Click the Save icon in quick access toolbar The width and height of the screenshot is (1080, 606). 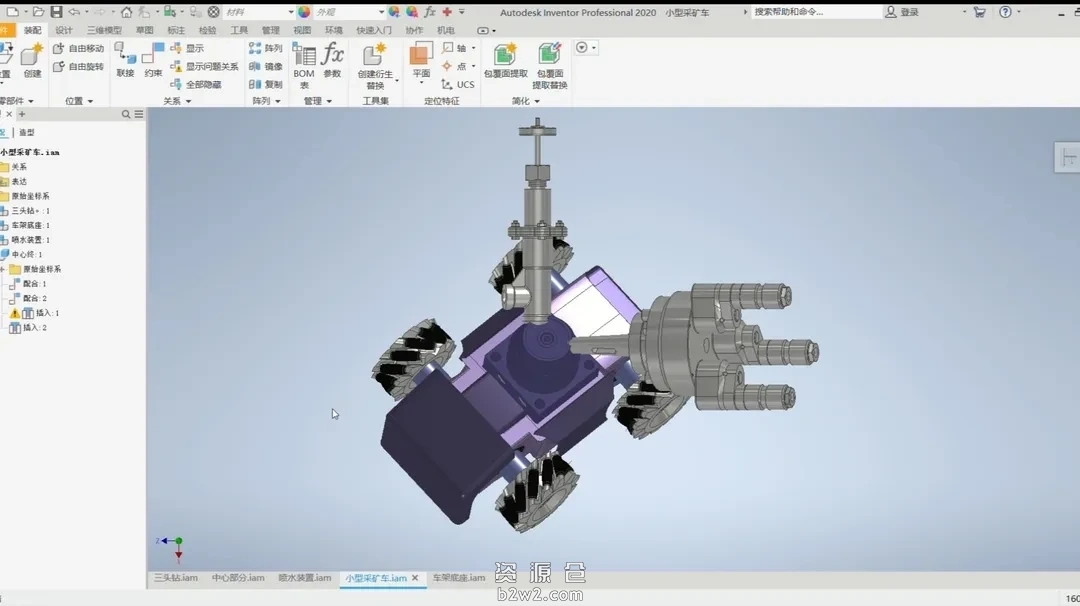click(55, 10)
